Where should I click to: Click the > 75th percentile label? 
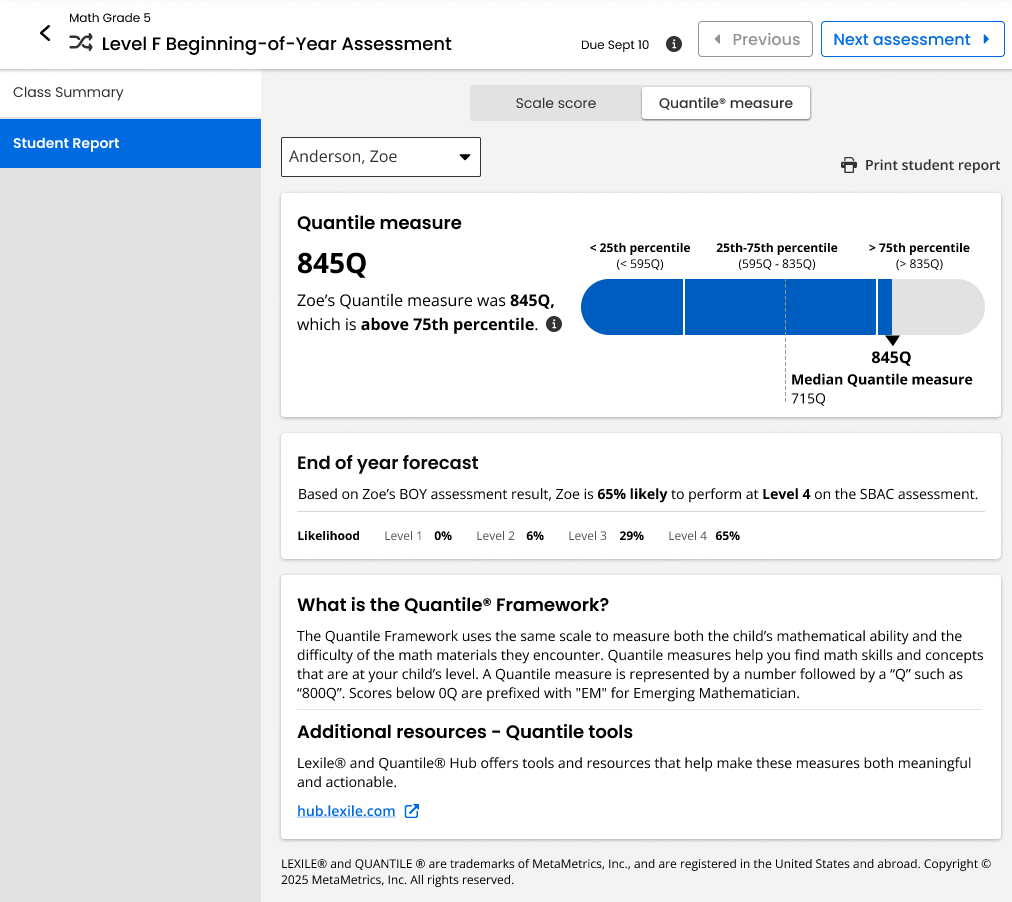tap(919, 248)
